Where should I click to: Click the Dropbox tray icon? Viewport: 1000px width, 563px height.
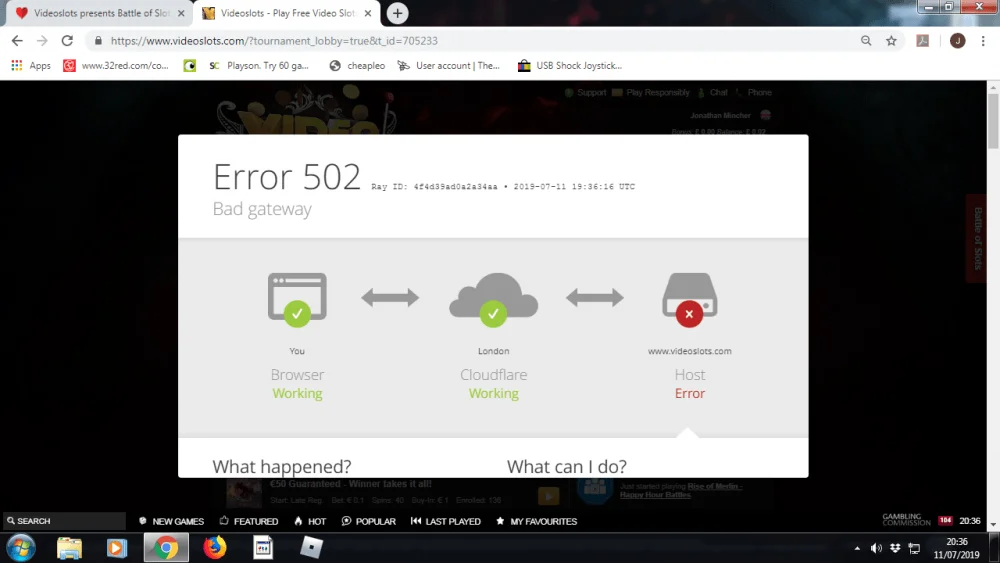point(895,548)
